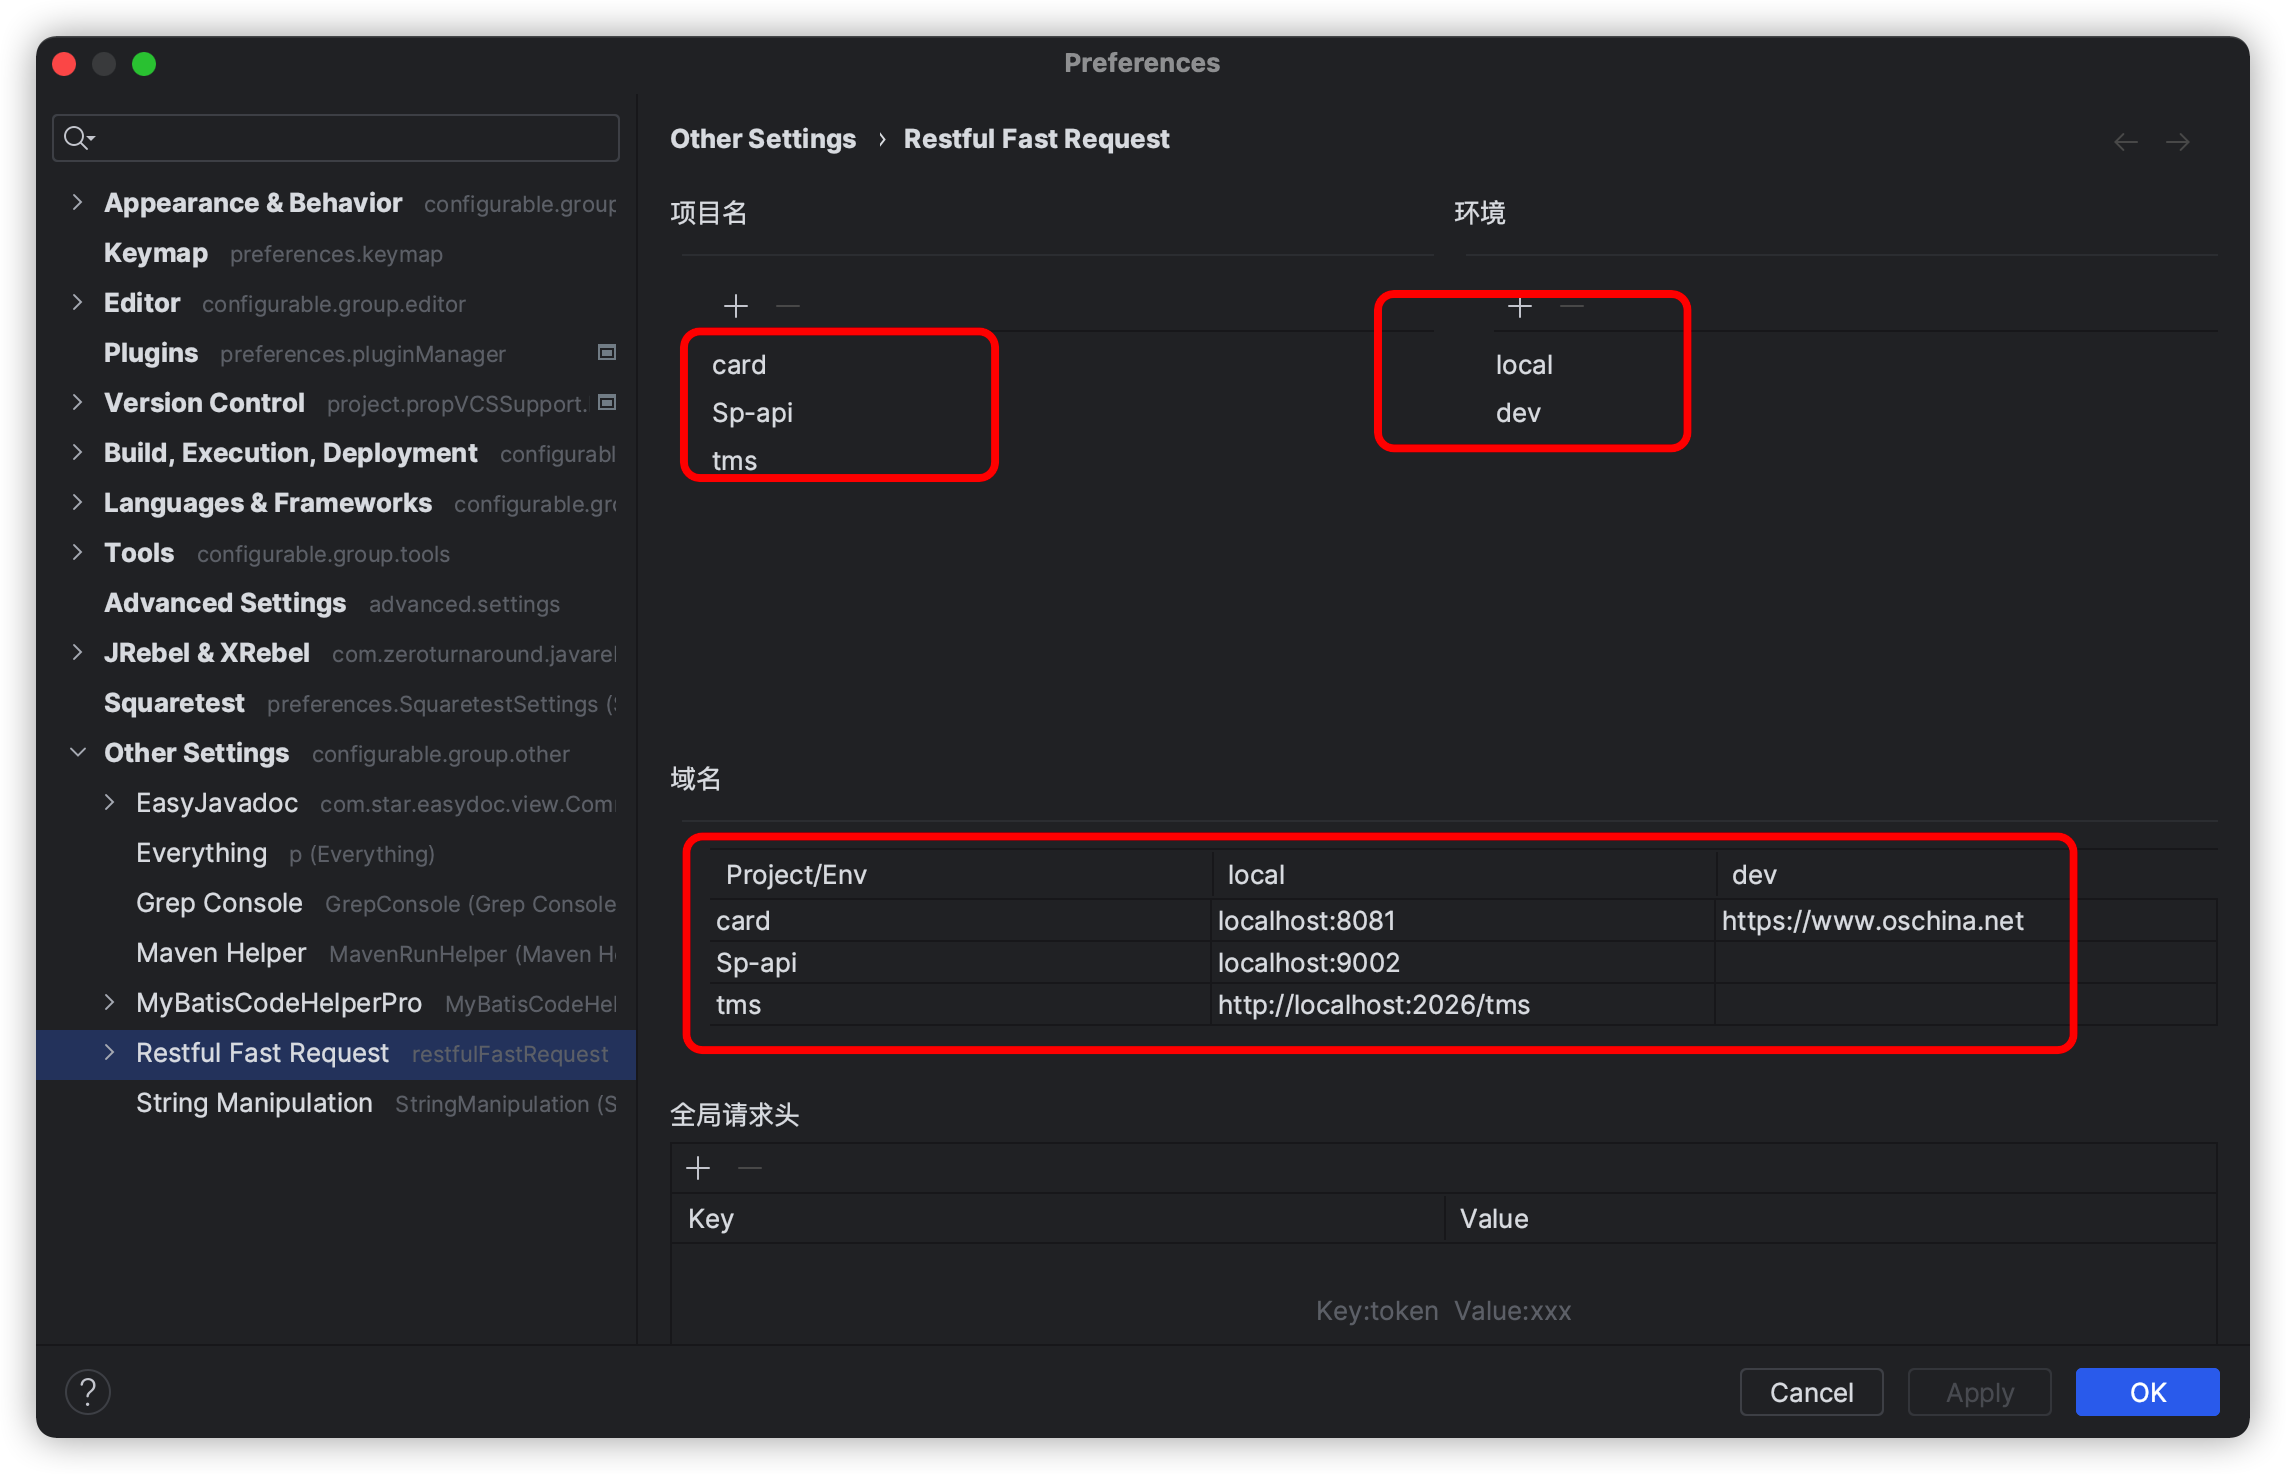Expand the Appearance & Behavior node
The width and height of the screenshot is (2286, 1474).
[78, 202]
